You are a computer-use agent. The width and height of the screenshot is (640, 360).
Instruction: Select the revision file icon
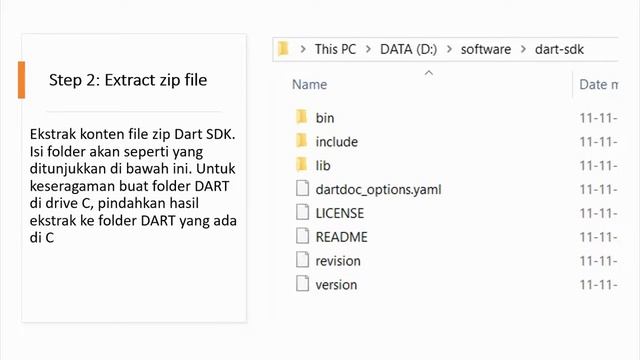tap(302, 260)
